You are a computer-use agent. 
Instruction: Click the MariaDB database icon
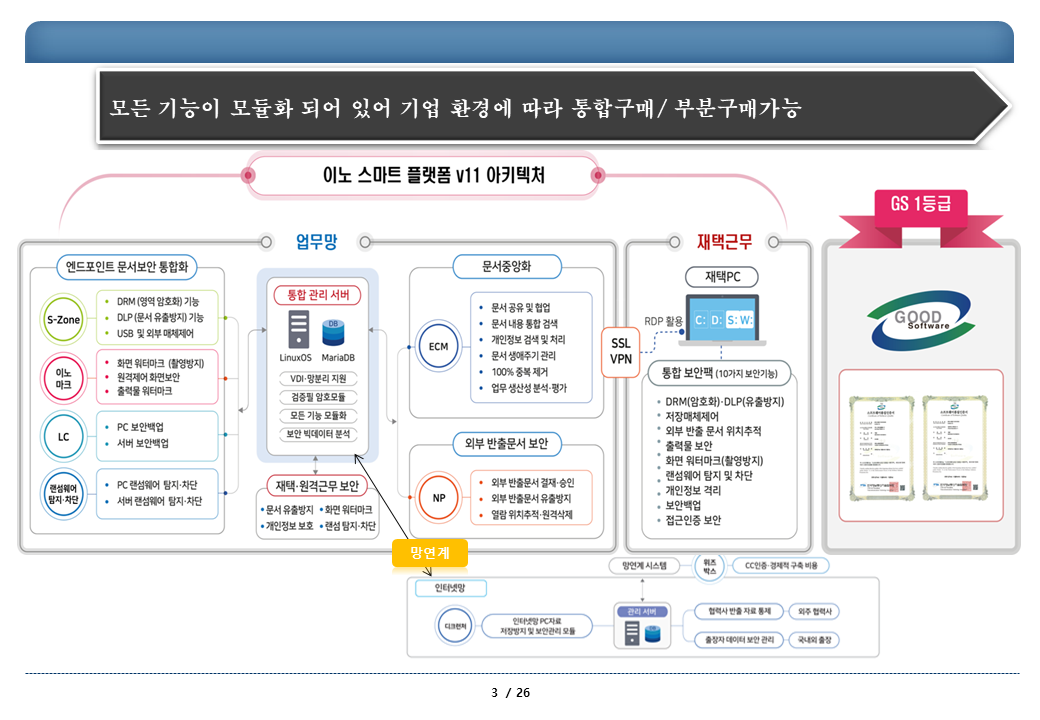pyautogui.click(x=333, y=330)
